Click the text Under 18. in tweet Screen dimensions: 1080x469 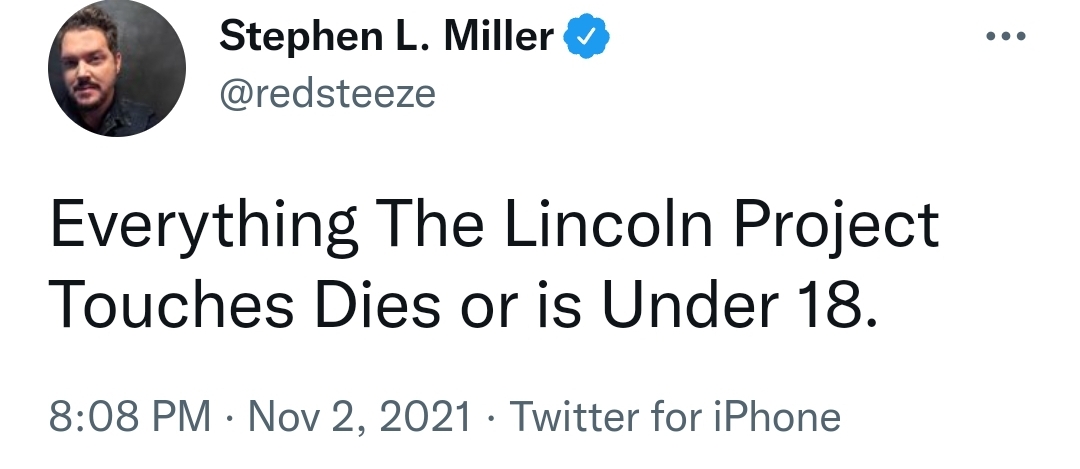click(x=740, y=304)
